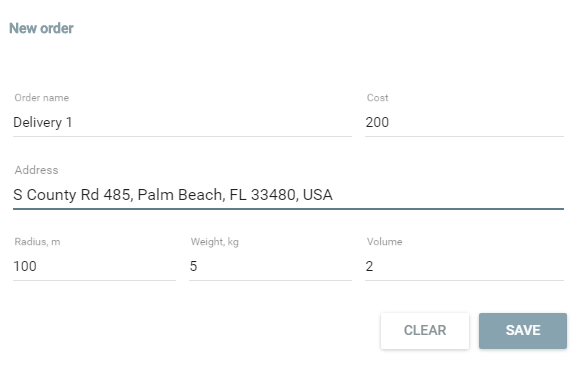This screenshot has width=577, height=367.
Task: Click the 'New order' heading
Action: click(41, 28)
